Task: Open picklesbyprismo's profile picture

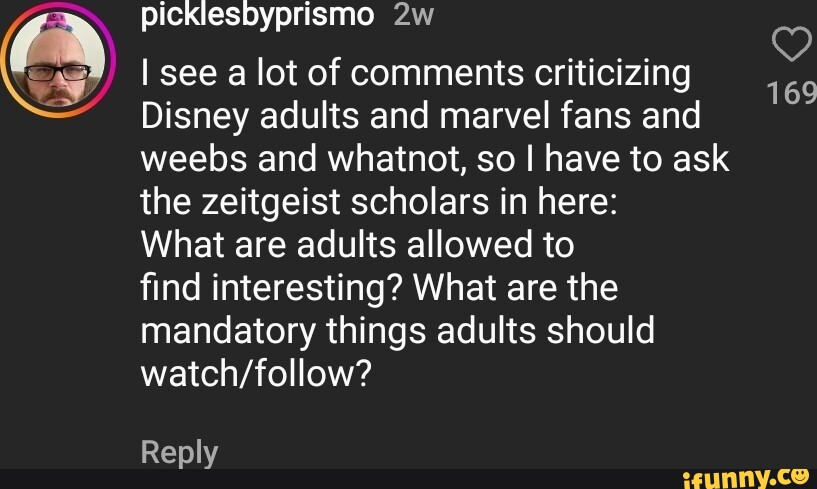Action: 57,66
